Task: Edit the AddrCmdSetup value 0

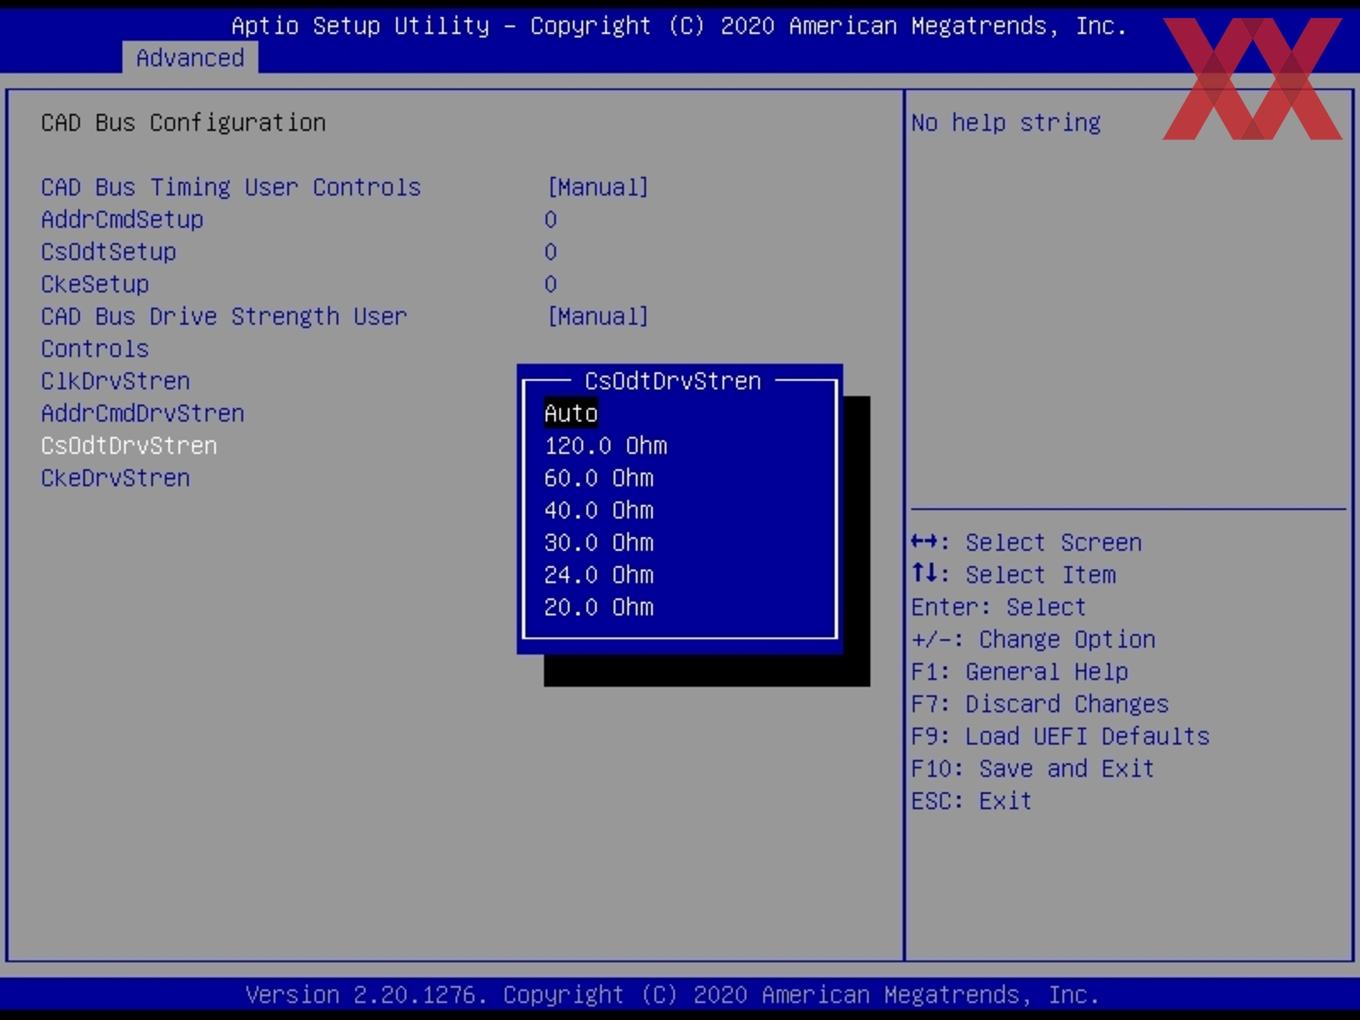Action: coord(551,219)
